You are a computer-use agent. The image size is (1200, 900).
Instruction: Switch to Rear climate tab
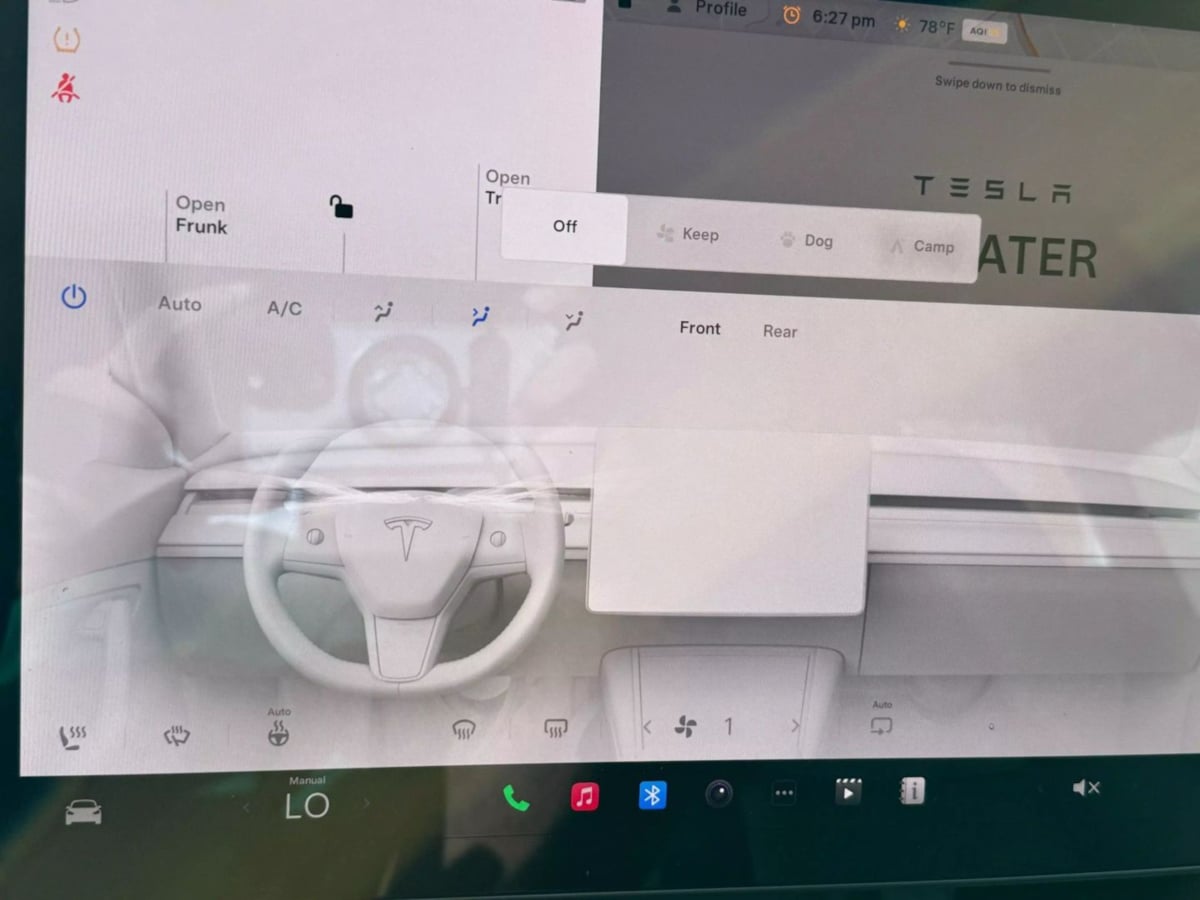(780, 331)
